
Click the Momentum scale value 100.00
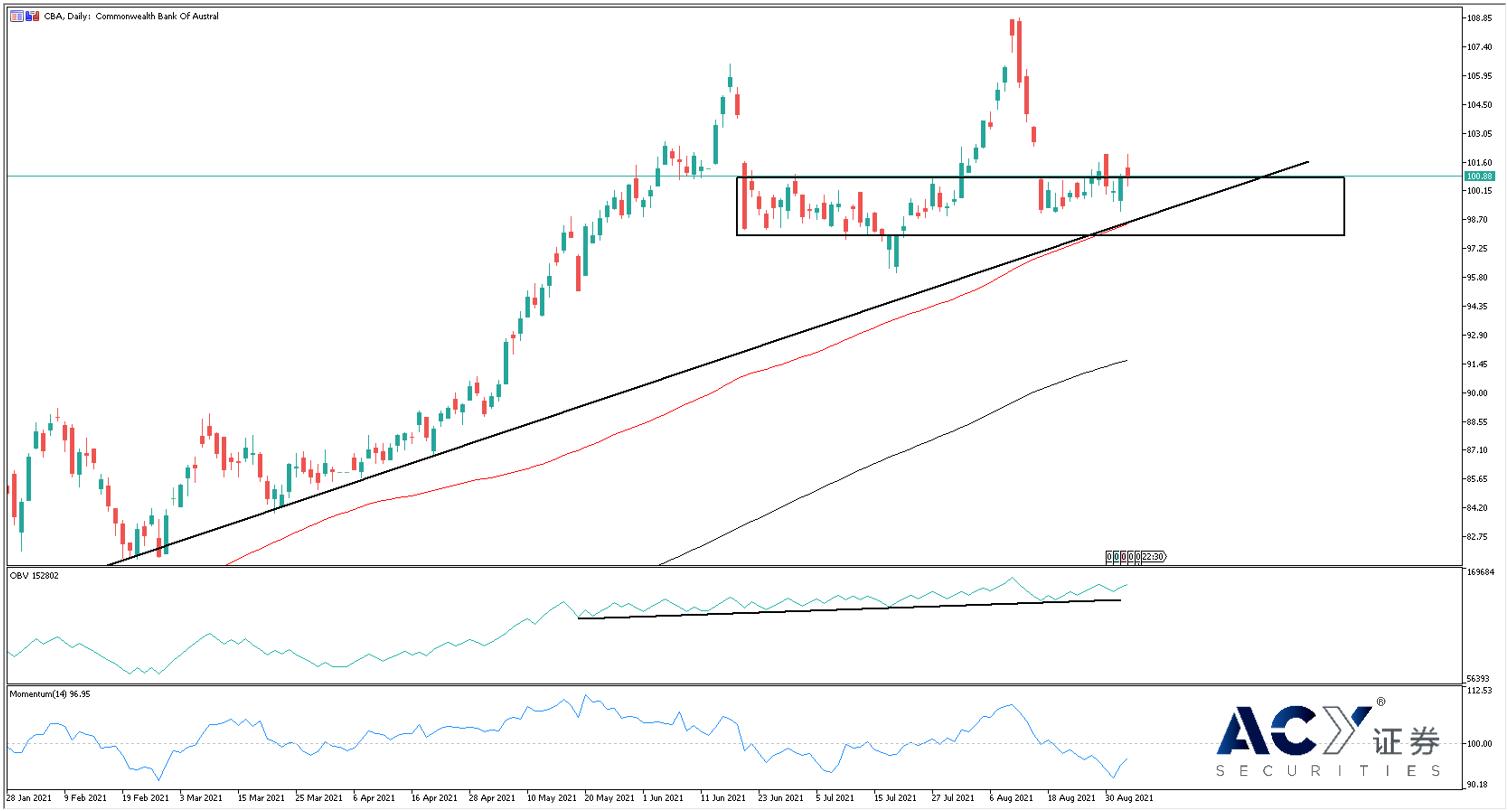tap(1479, 744)
